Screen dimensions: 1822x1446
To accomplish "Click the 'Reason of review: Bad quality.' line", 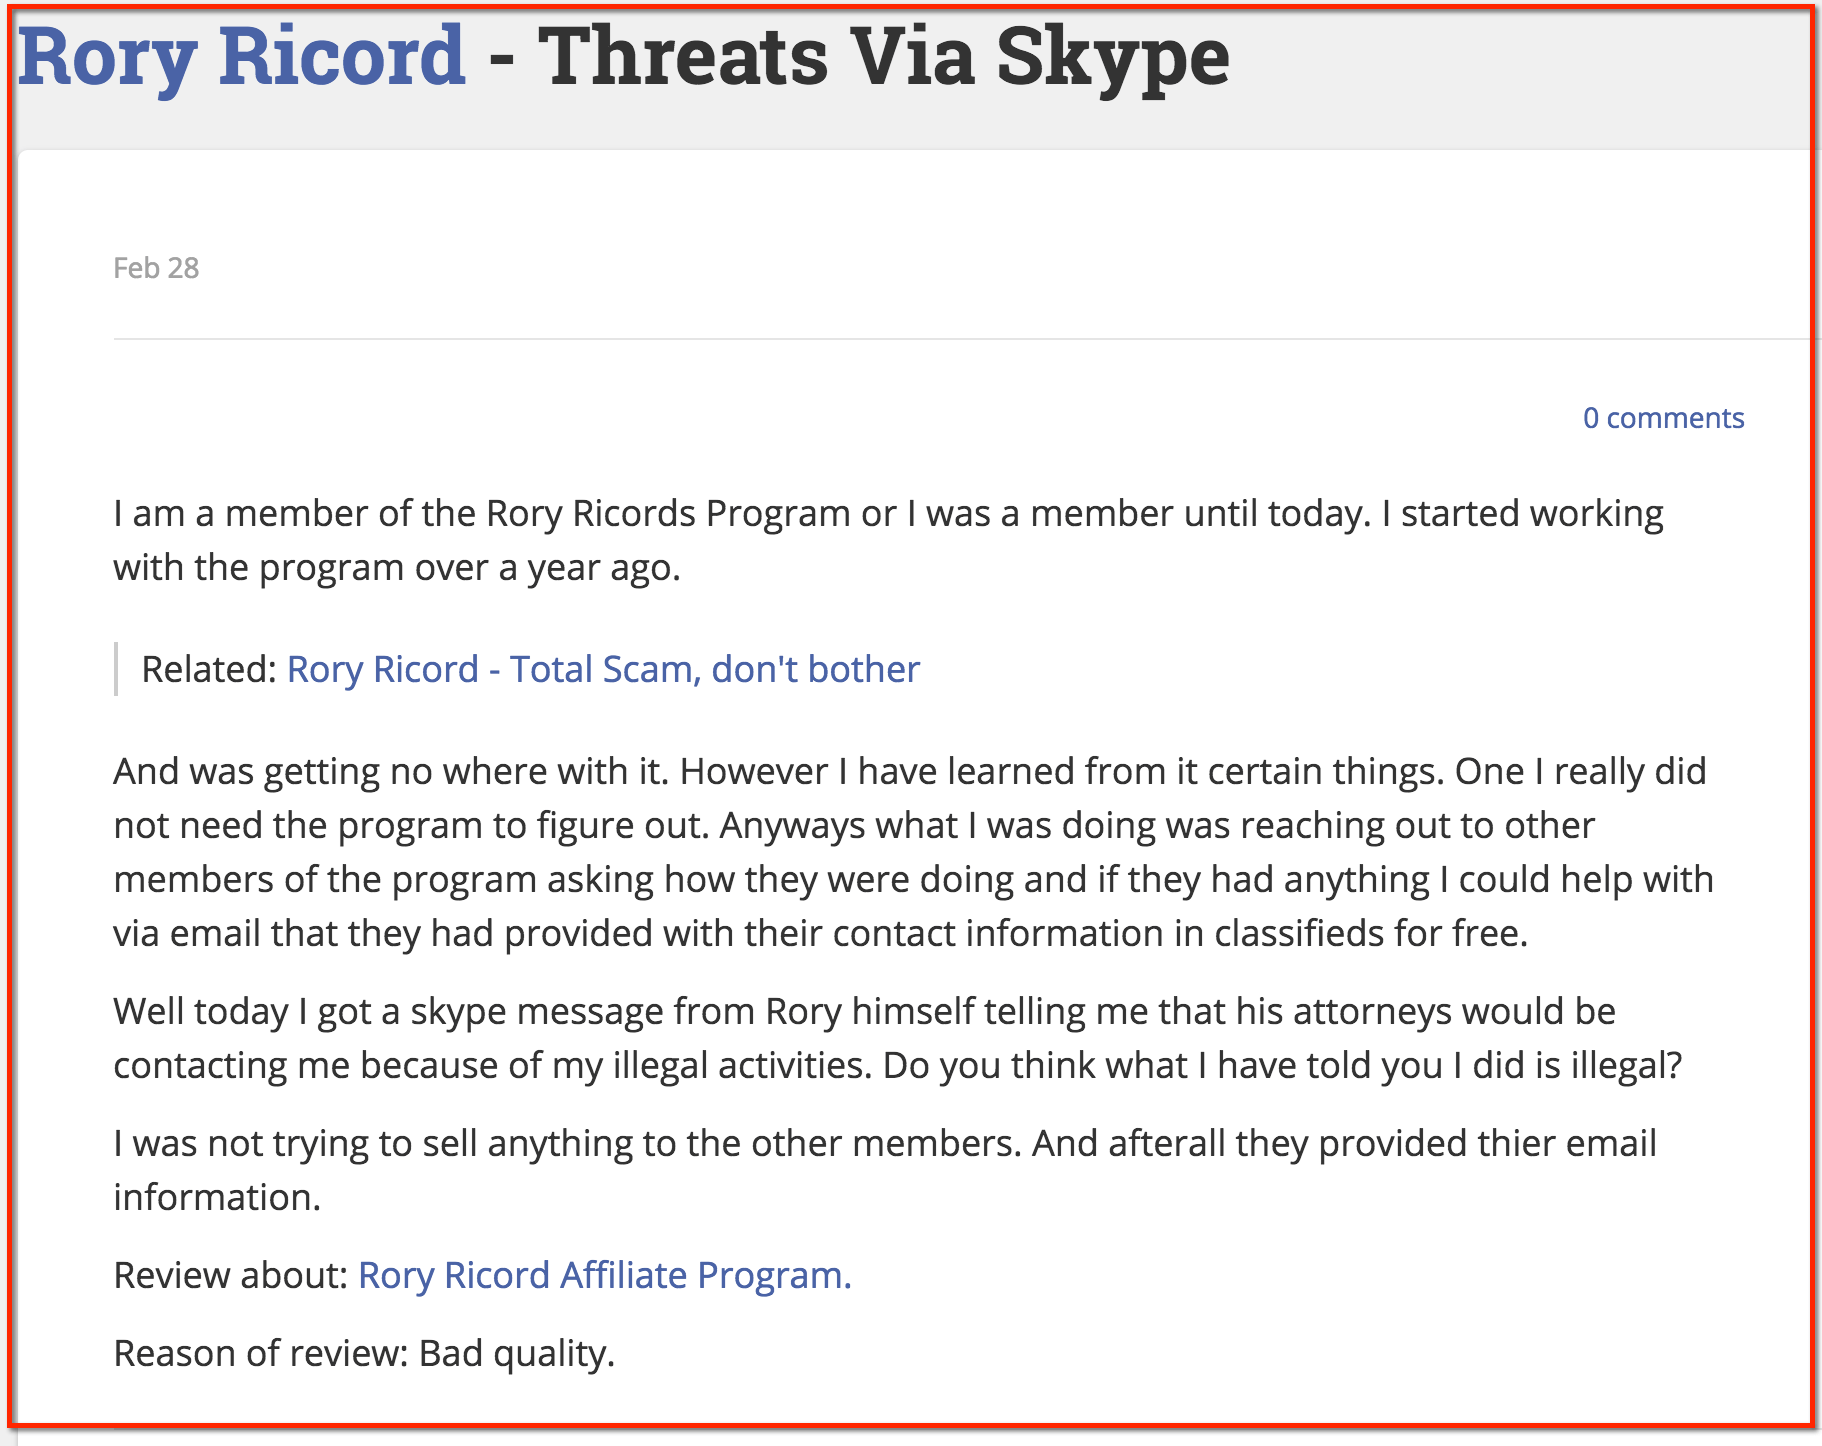I will (x=364, y=1353).
